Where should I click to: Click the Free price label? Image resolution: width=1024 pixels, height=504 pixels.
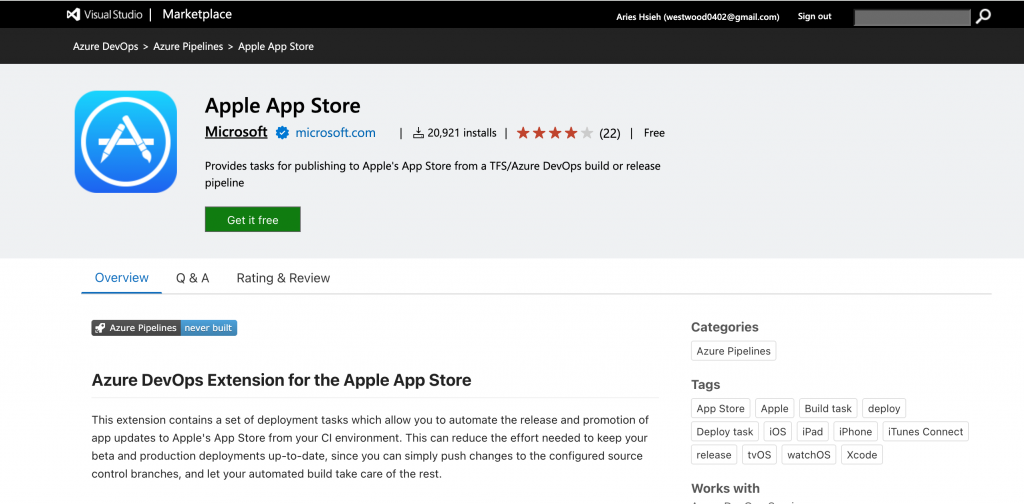[x=654, y=133]
